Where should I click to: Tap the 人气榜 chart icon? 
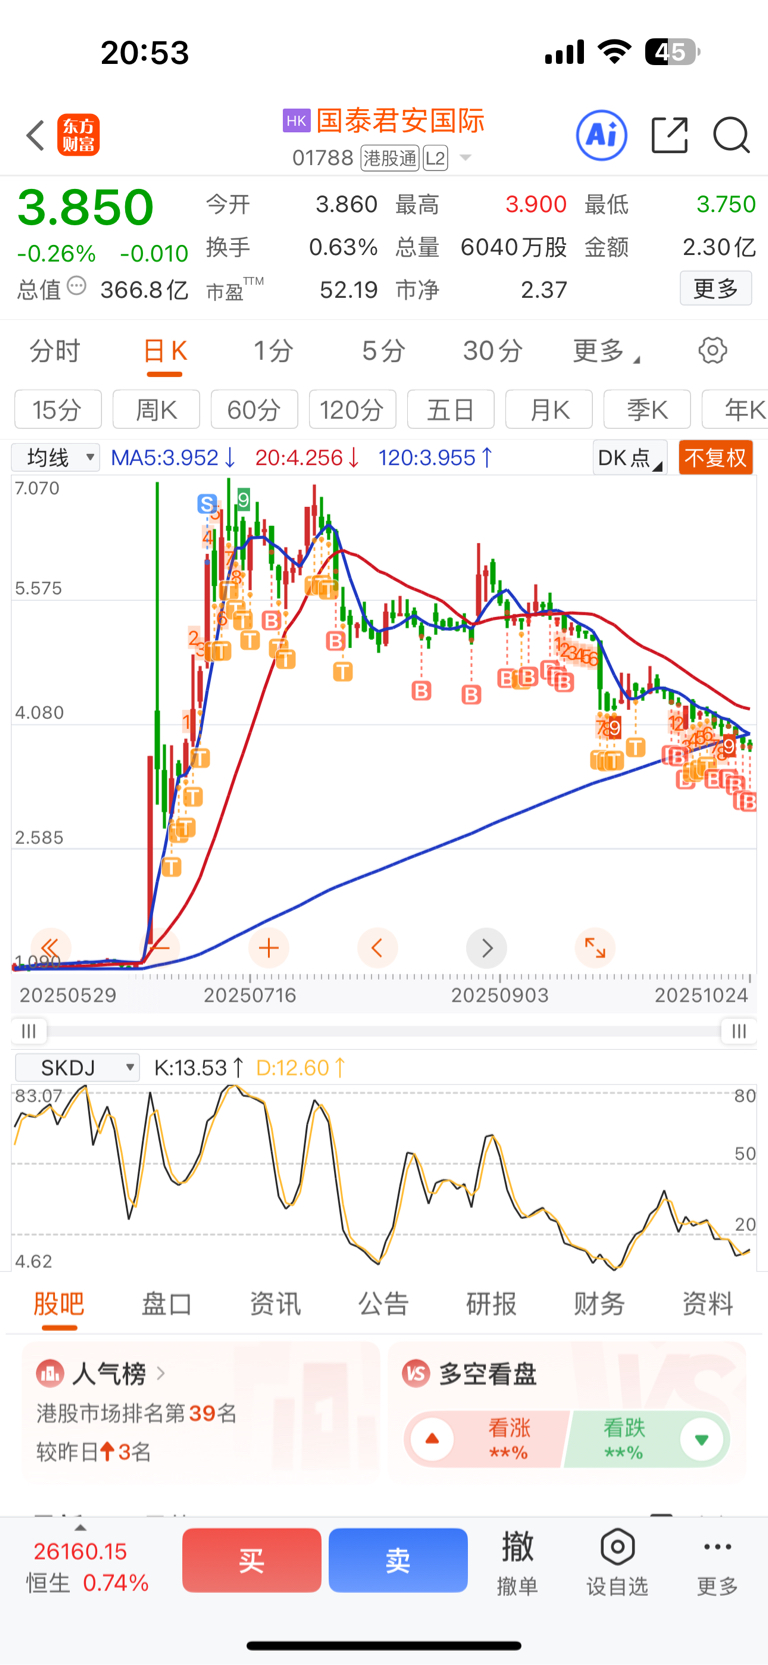(x=49, y=1373)
